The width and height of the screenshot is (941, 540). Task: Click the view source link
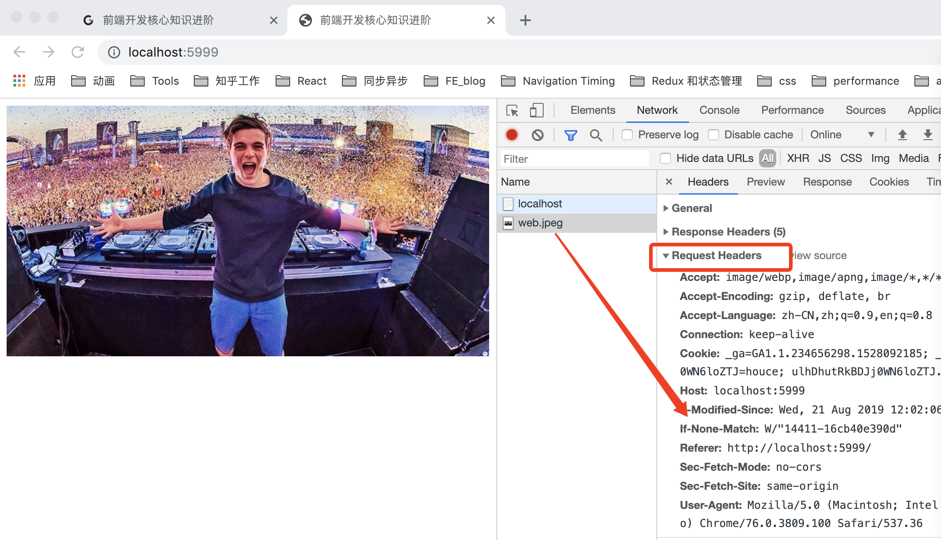819,256
